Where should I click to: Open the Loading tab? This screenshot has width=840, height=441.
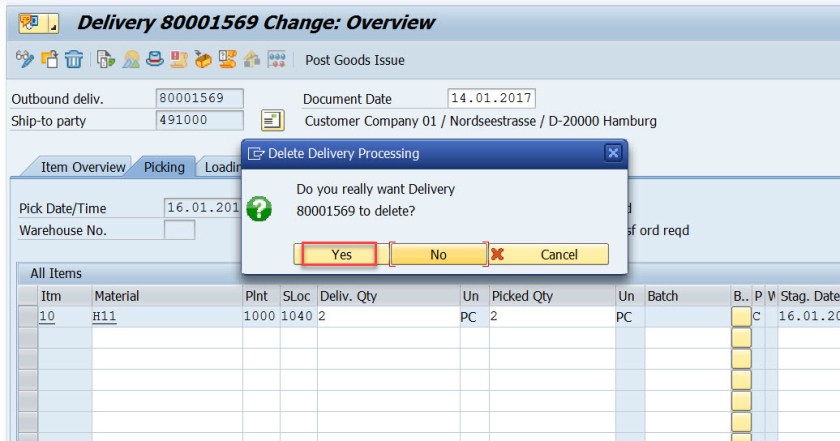222,167
